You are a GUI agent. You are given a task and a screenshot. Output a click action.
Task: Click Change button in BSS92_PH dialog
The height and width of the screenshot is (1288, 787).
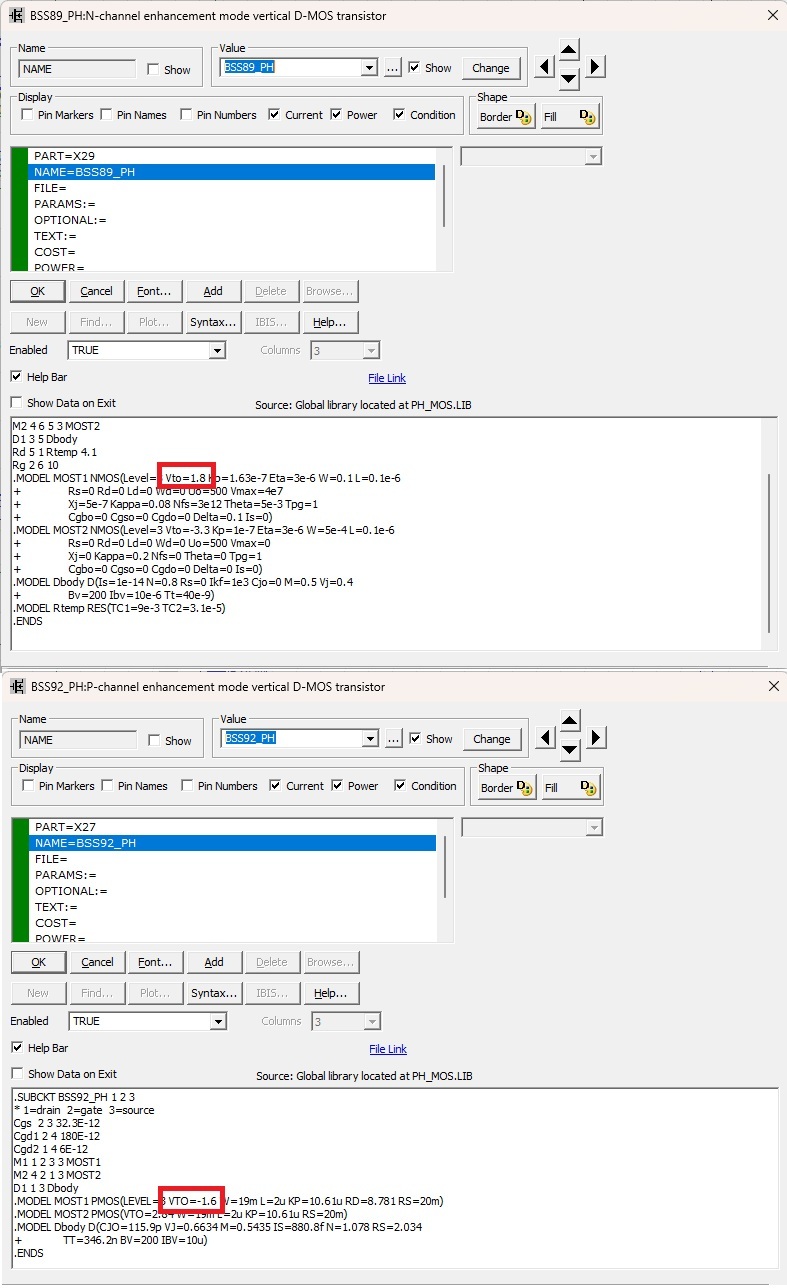[492, 739]
